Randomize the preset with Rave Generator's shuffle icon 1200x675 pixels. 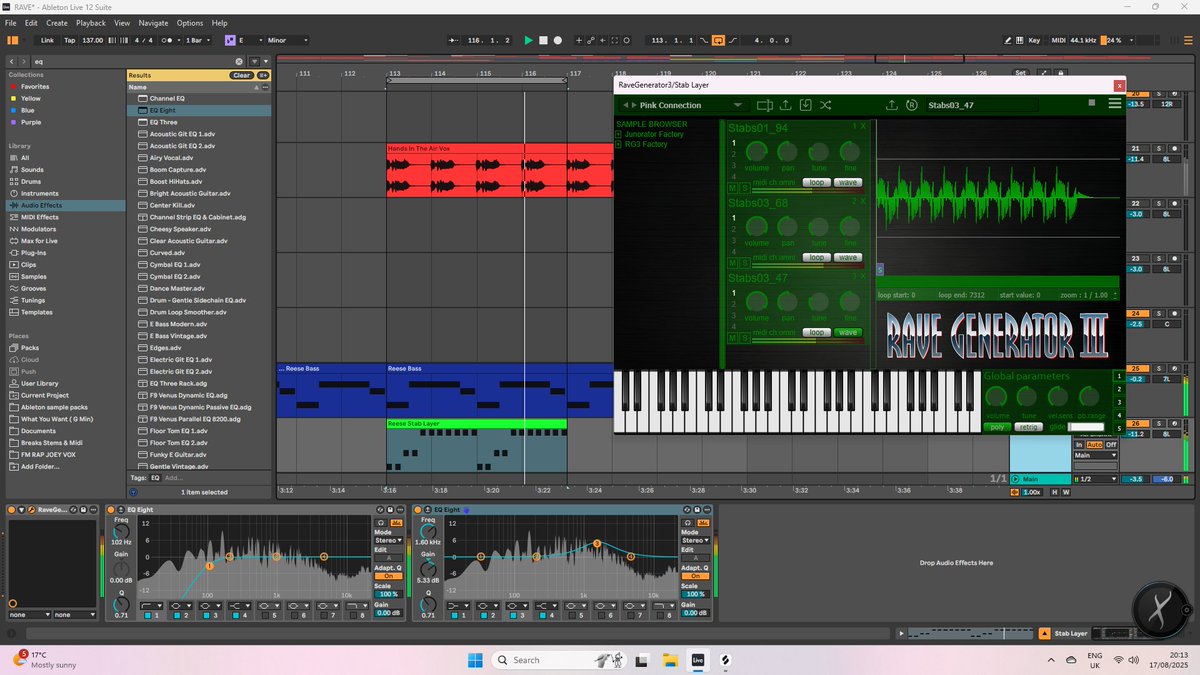click(x=825, y=105)
